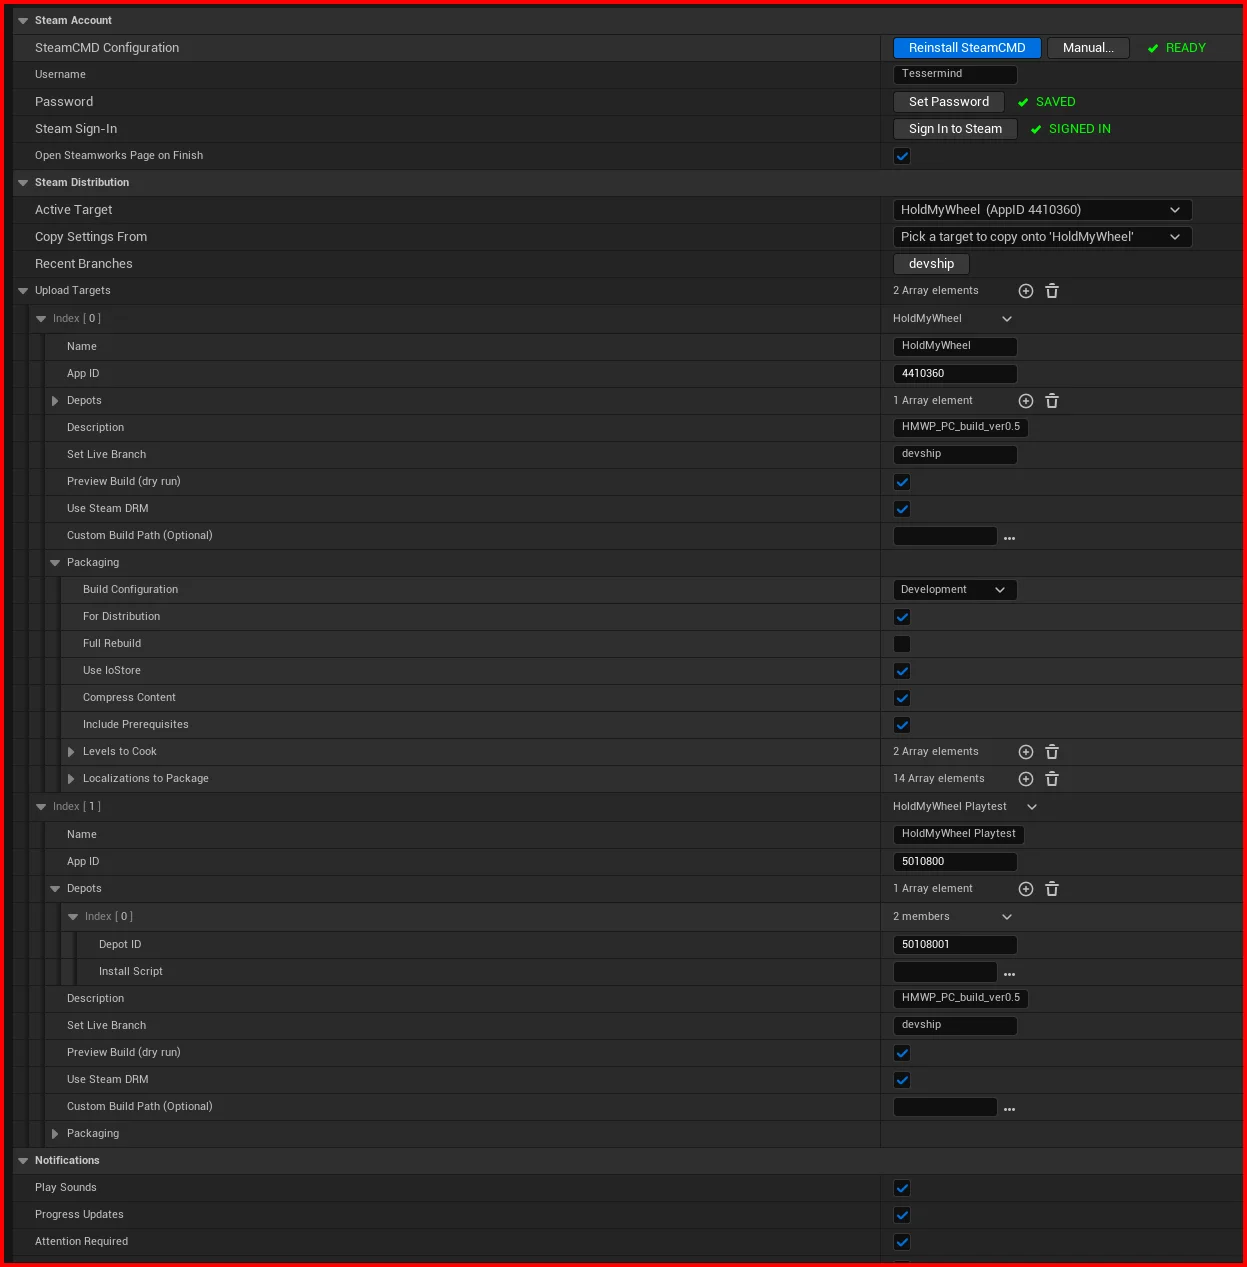
Task: Collapse Upload Targets Index 0
Action: click(41, 319)
